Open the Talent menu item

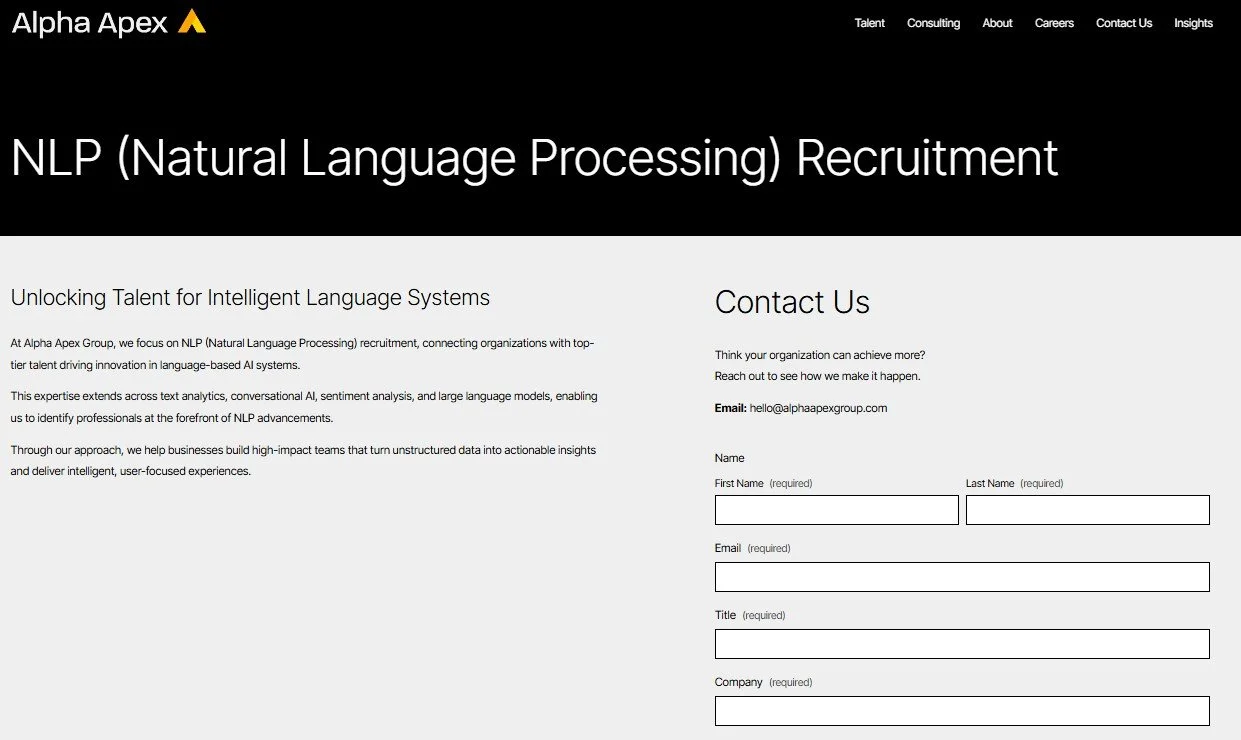(x=869, y=23)
